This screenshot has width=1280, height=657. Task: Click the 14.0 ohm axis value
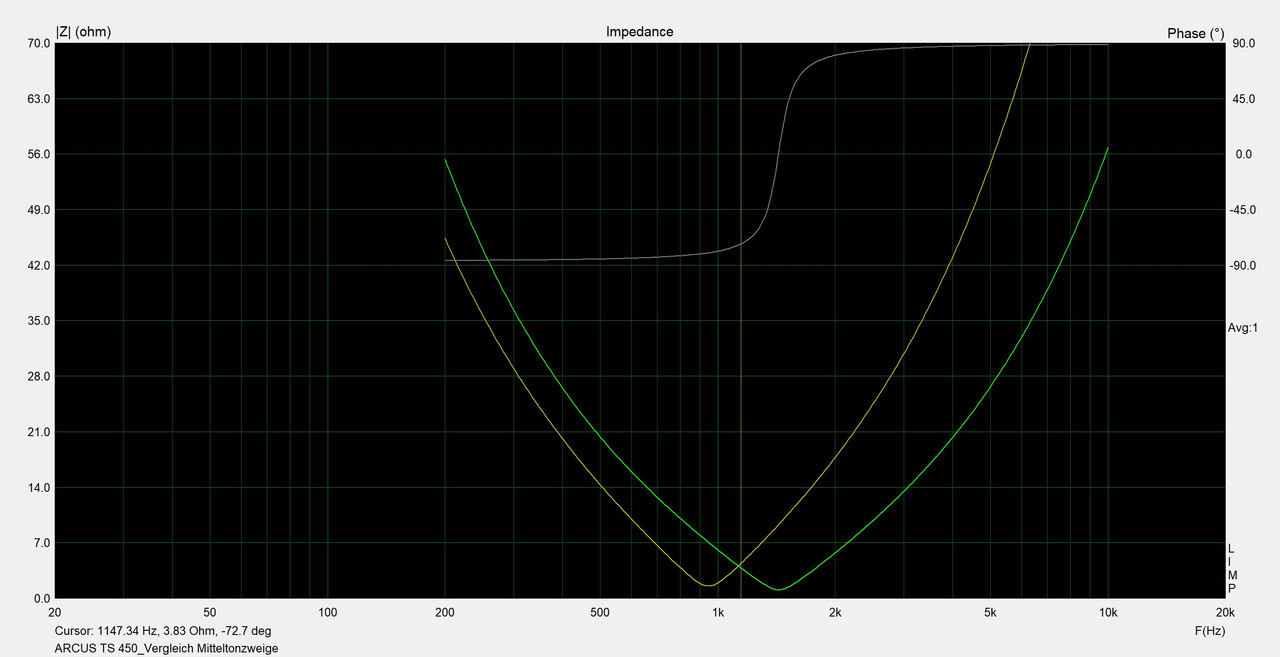coord(39,488)
